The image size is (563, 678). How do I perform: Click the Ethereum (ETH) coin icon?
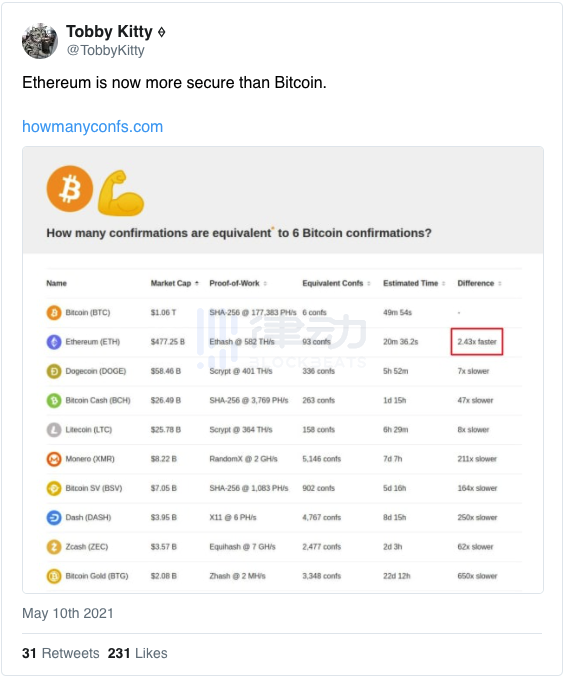(x=54, y=342)
